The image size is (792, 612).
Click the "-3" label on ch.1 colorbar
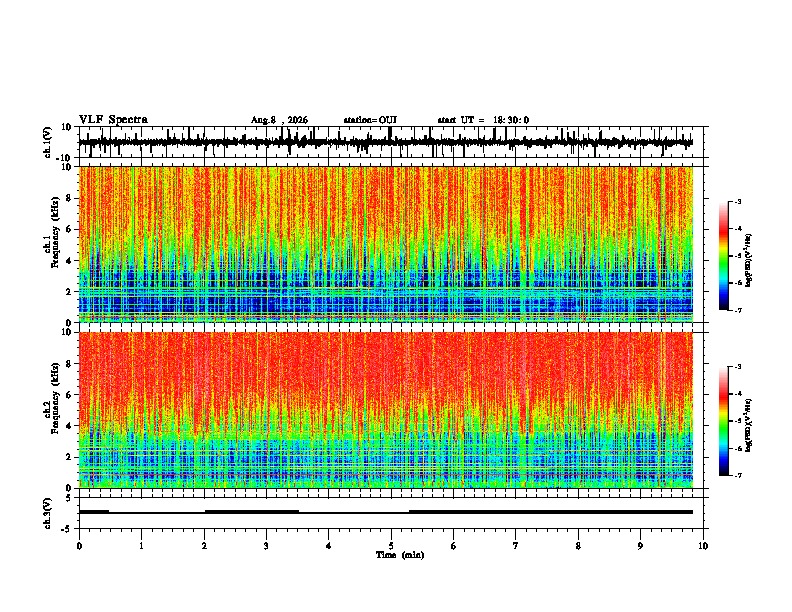[738, 201]
